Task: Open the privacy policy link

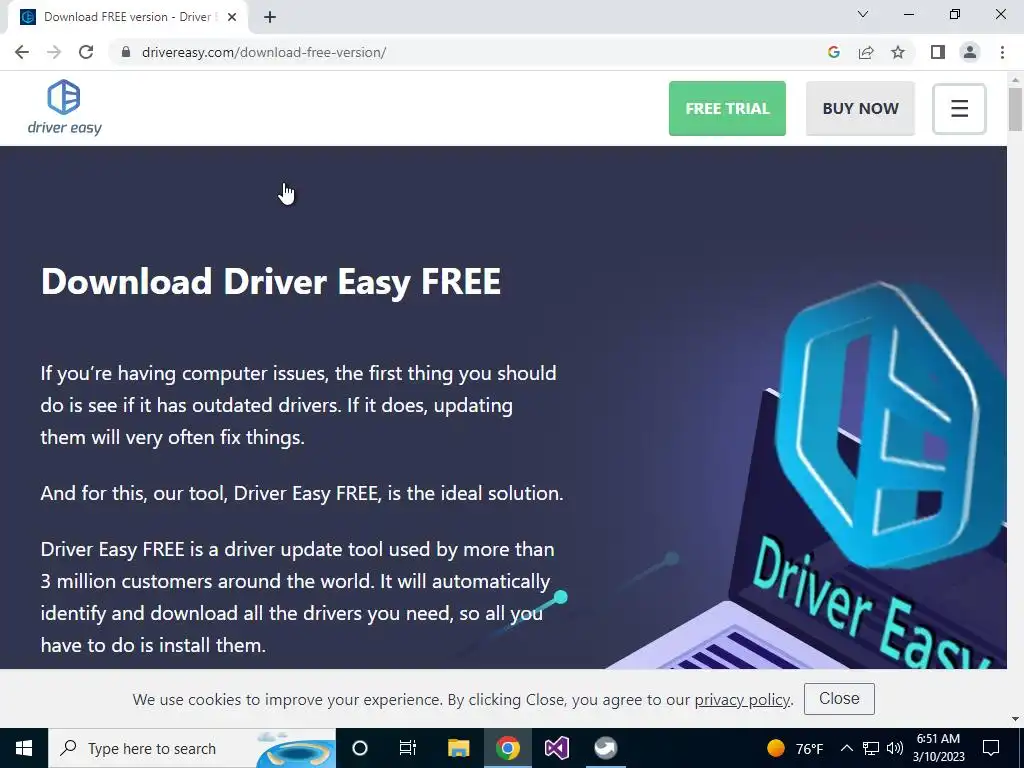Action: point(742,699)
